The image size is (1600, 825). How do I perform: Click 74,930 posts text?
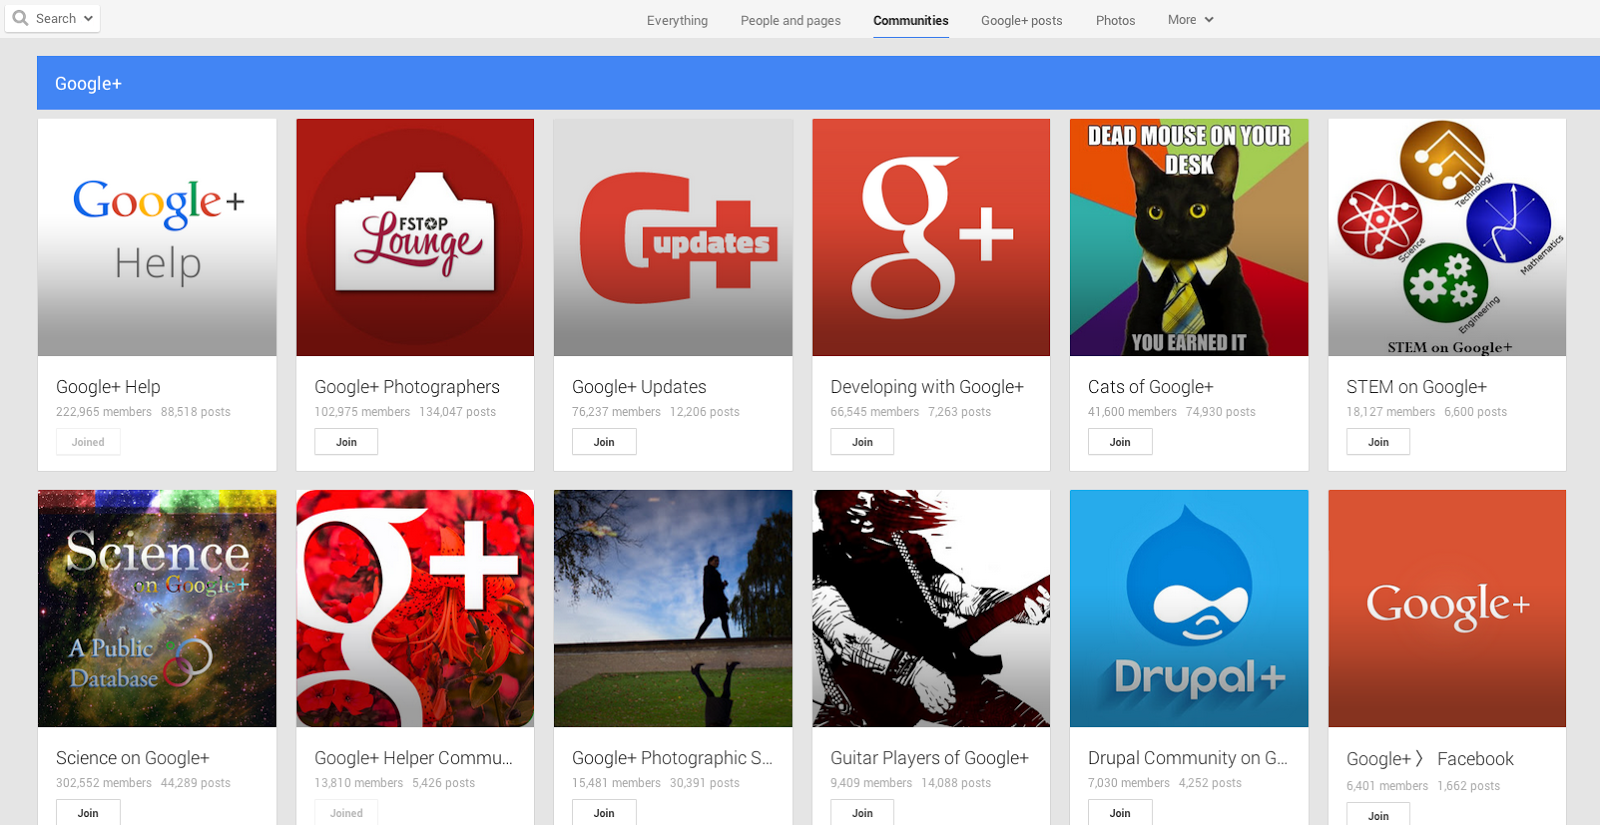[1220, 412]
